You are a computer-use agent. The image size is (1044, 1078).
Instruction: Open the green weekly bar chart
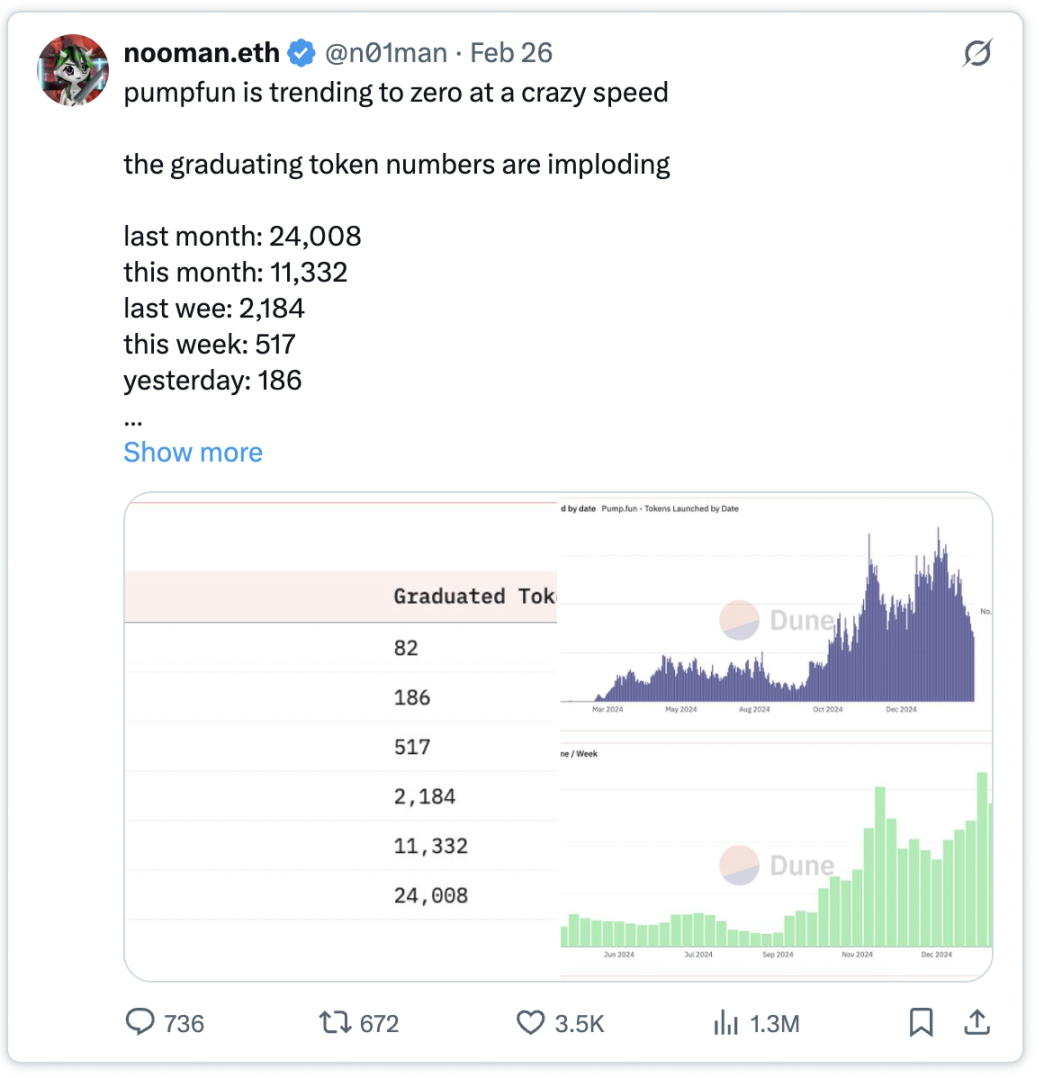(x=775, y=862)
